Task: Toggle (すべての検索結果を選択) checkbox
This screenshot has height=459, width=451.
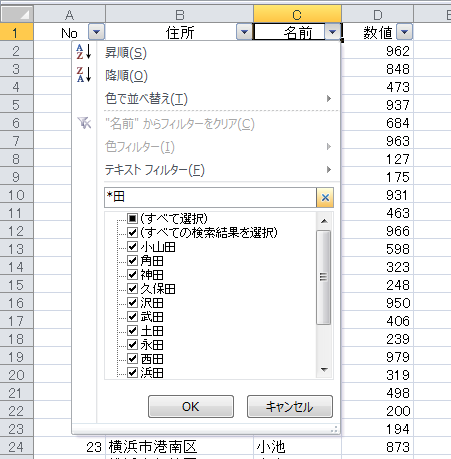Action: 132,232
